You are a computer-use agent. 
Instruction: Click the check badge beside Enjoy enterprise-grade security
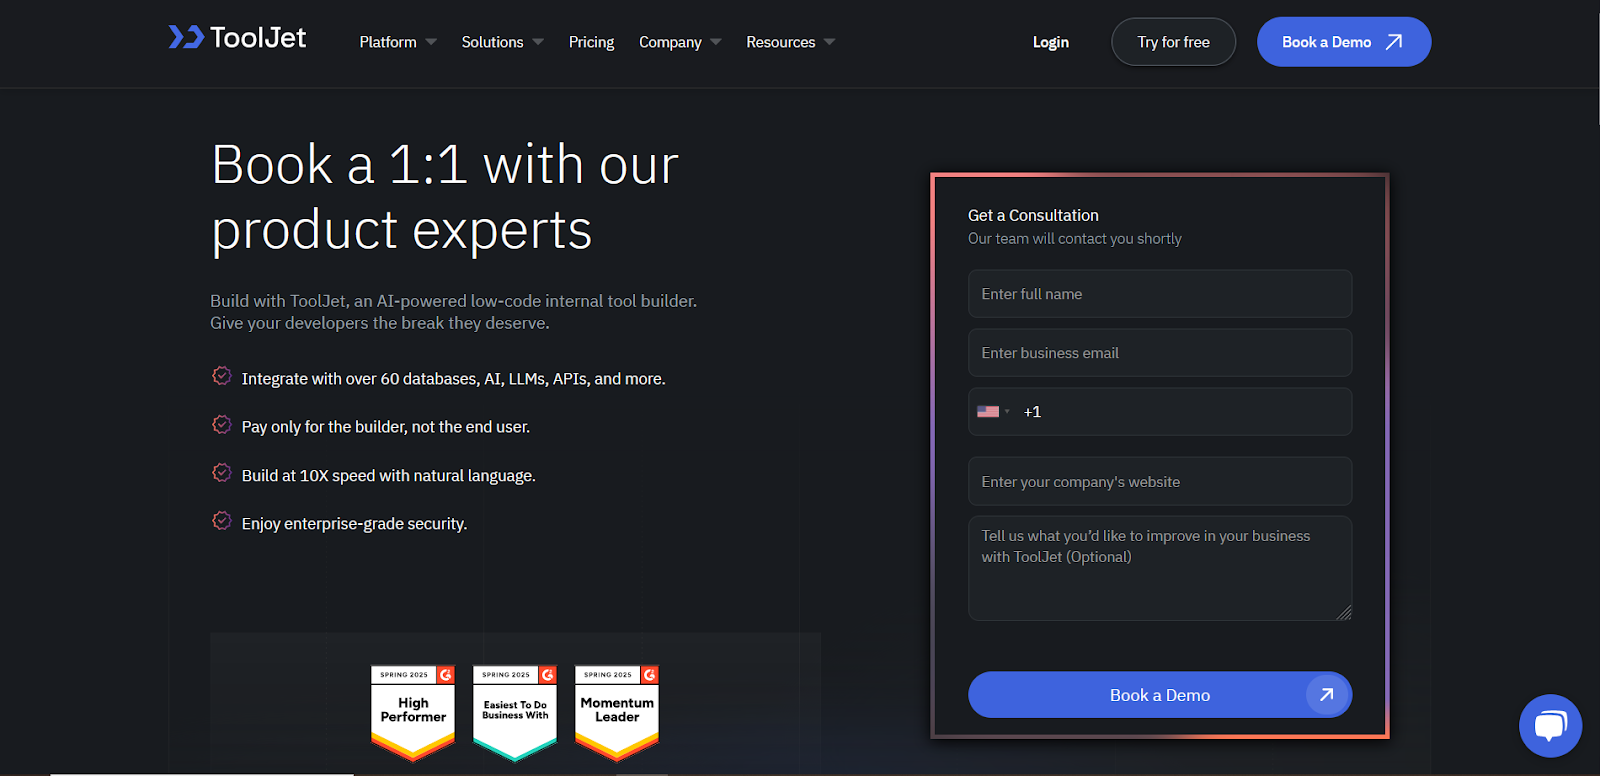pyautogui.click(x=222, y=521)
